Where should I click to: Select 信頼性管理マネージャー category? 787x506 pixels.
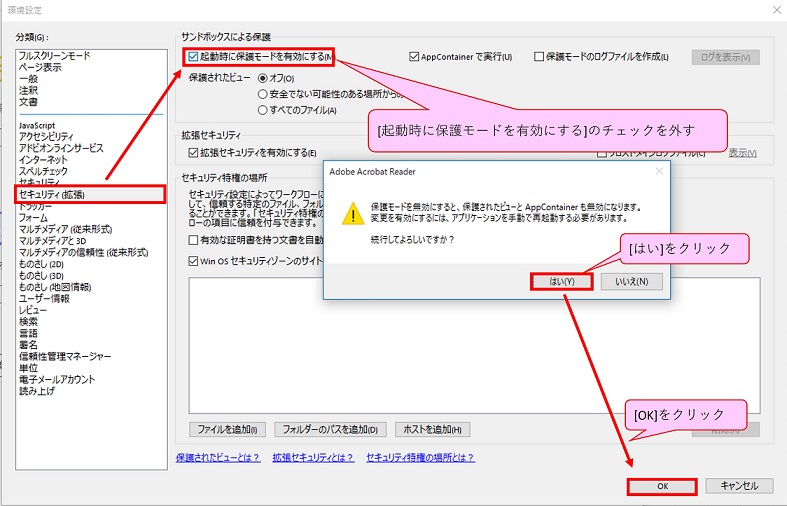pos(65,356)
